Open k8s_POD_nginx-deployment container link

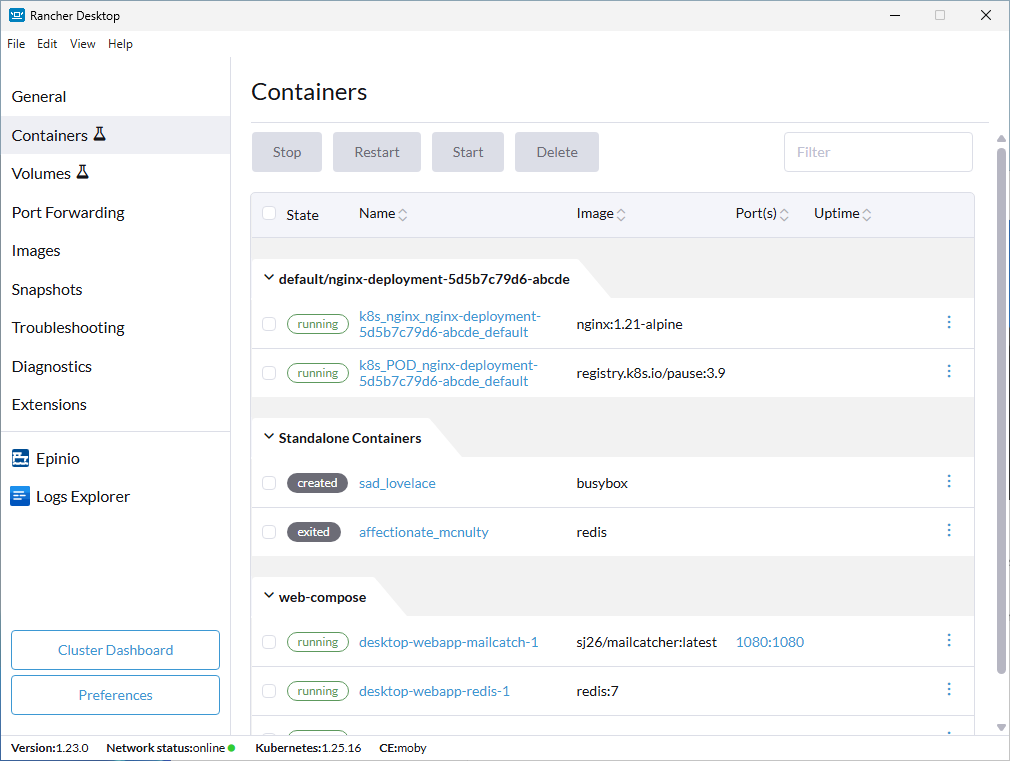(x=448, y=373)
